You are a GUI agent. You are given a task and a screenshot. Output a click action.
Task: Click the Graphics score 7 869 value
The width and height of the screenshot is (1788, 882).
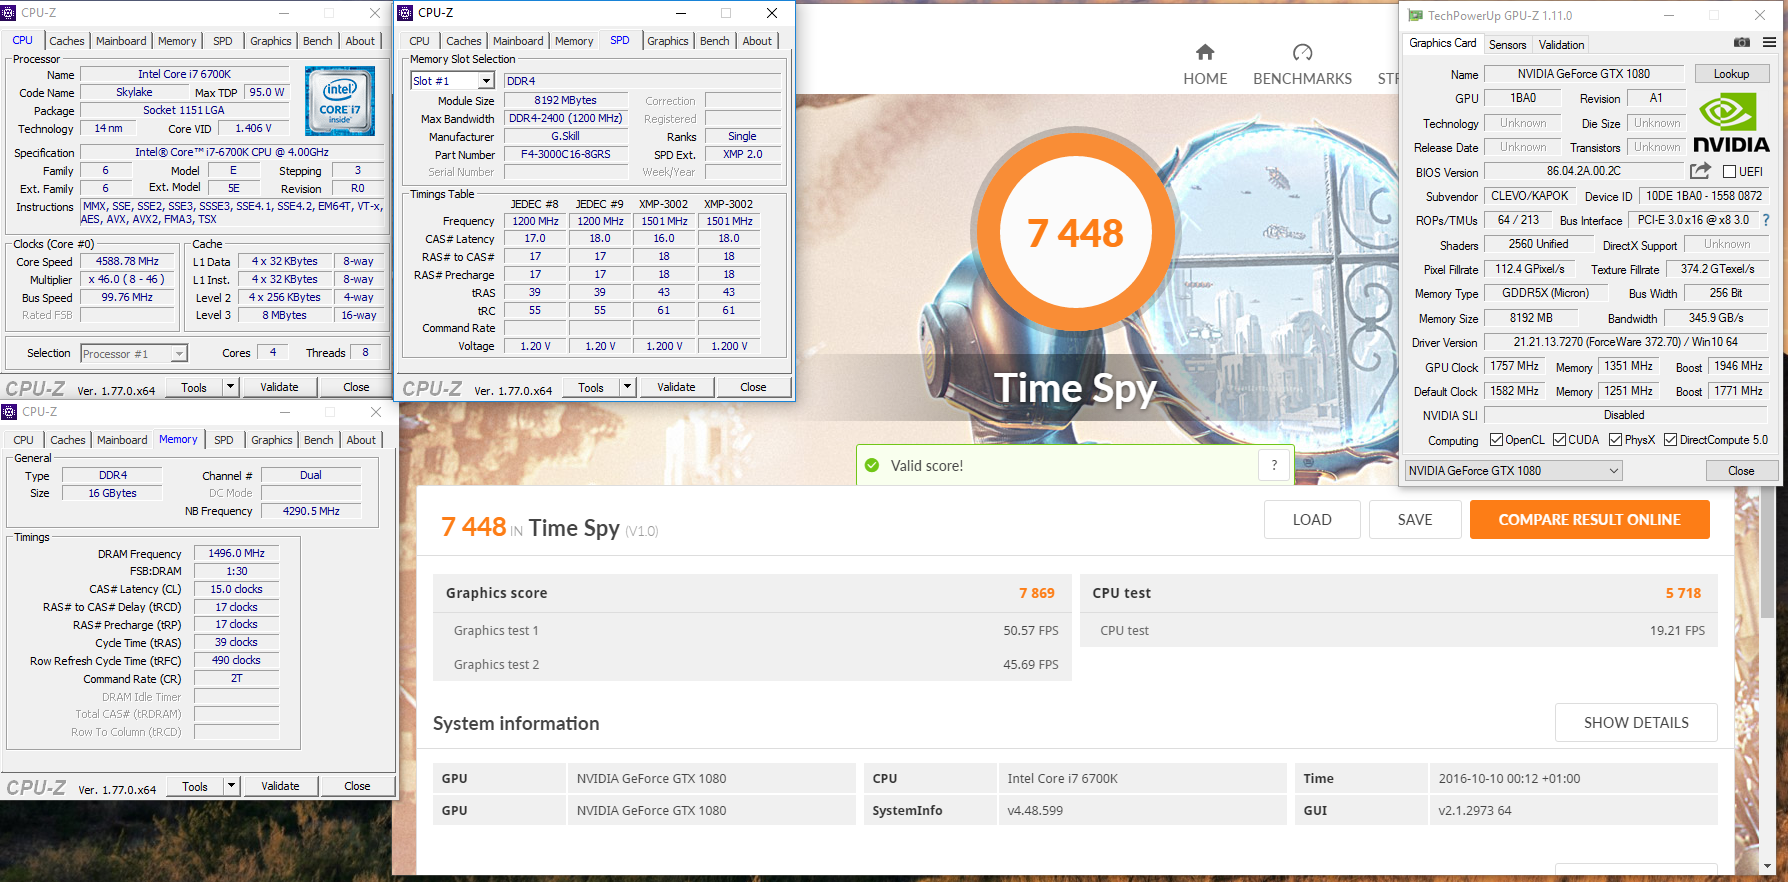pyautogui.click(x=1037, y=593)
